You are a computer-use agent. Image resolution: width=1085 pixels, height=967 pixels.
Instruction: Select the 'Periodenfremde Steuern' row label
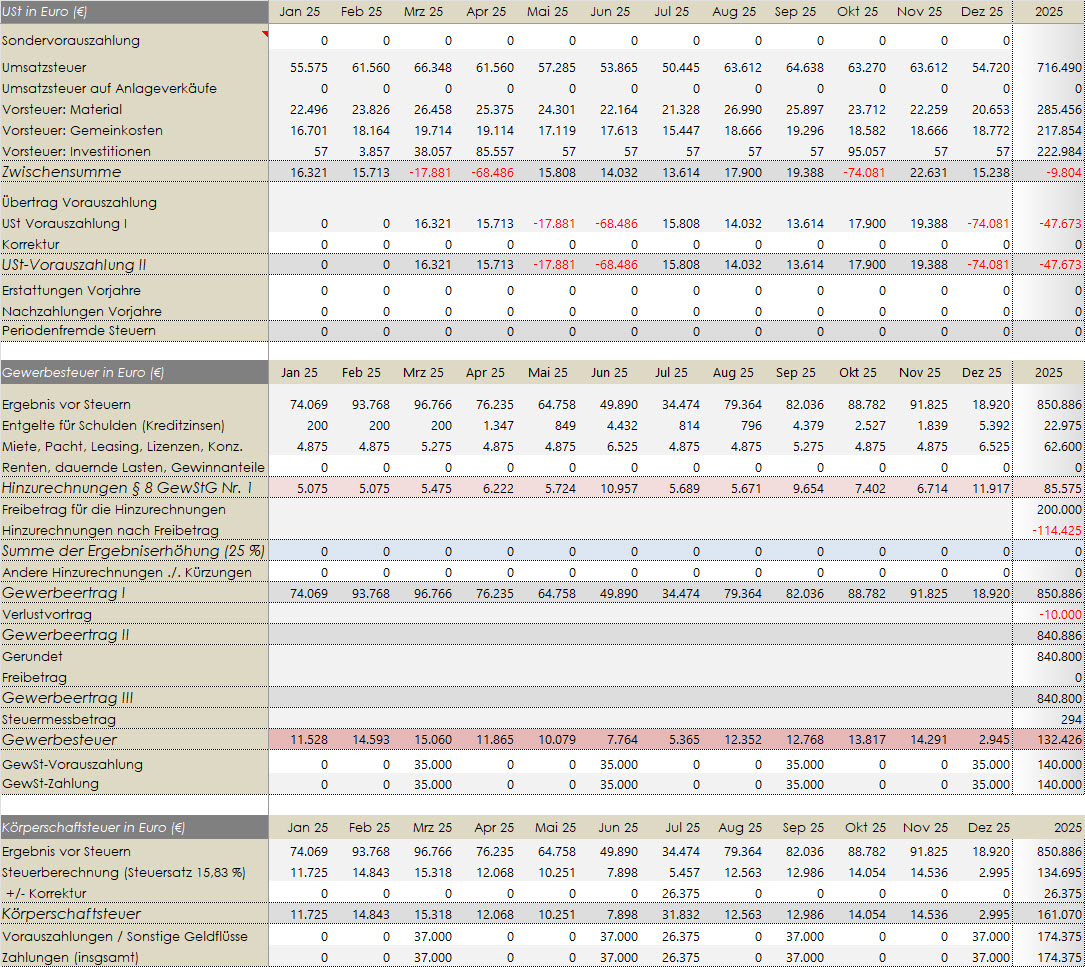pos(79,331)
